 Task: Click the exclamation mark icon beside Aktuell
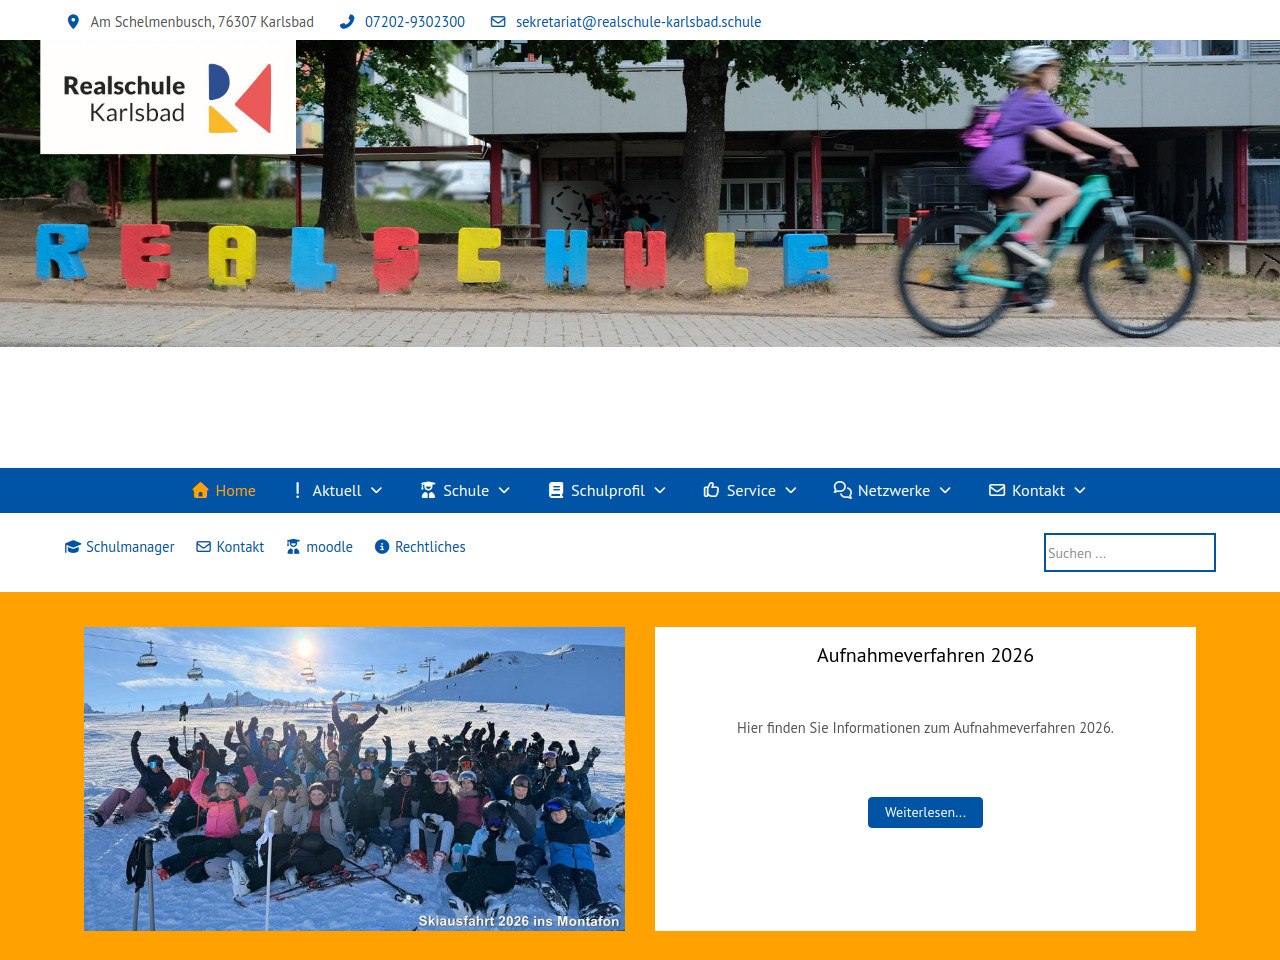point(297,490)
